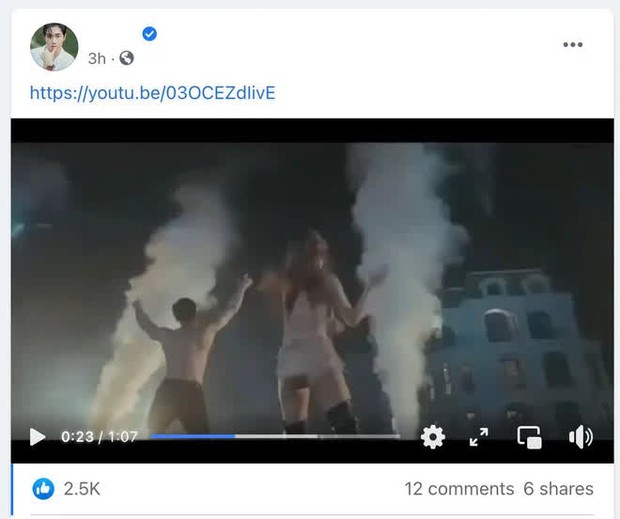The width and height of the screenshot is (620, 519).
Task: View the 6 shares list
Action: tap(558, 489)
